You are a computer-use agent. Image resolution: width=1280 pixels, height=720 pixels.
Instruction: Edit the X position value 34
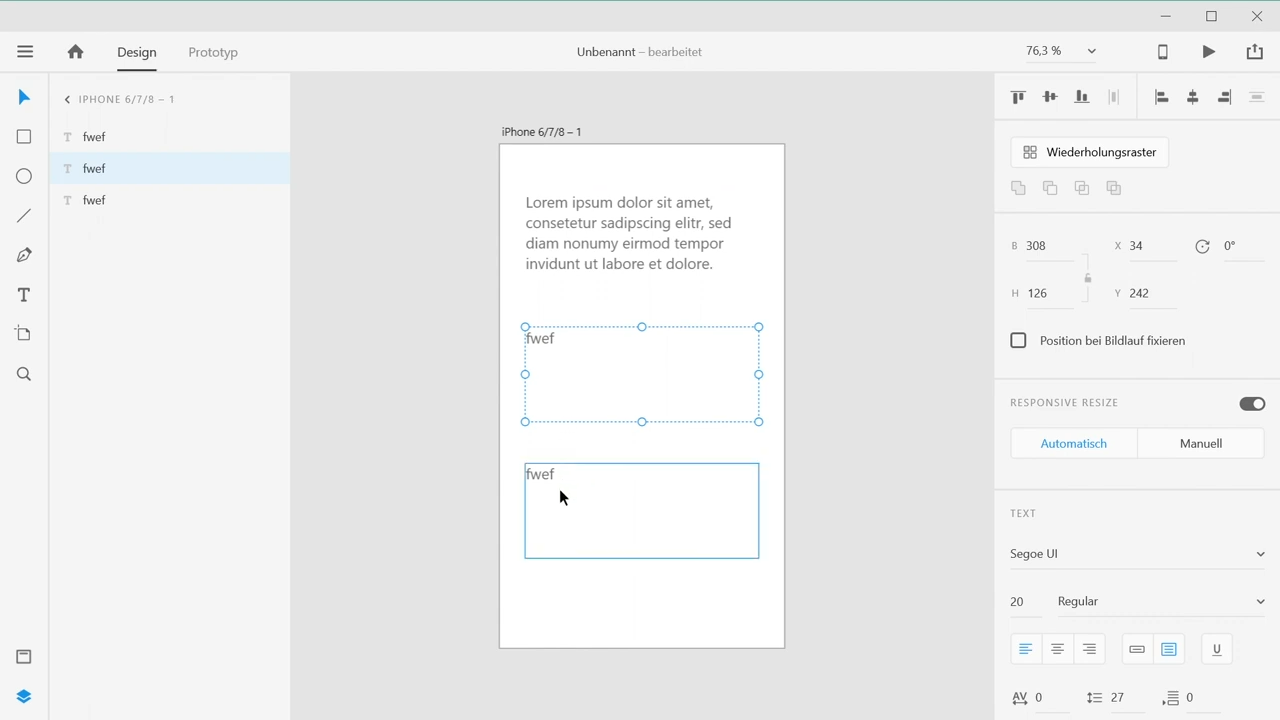(1152, 246)
